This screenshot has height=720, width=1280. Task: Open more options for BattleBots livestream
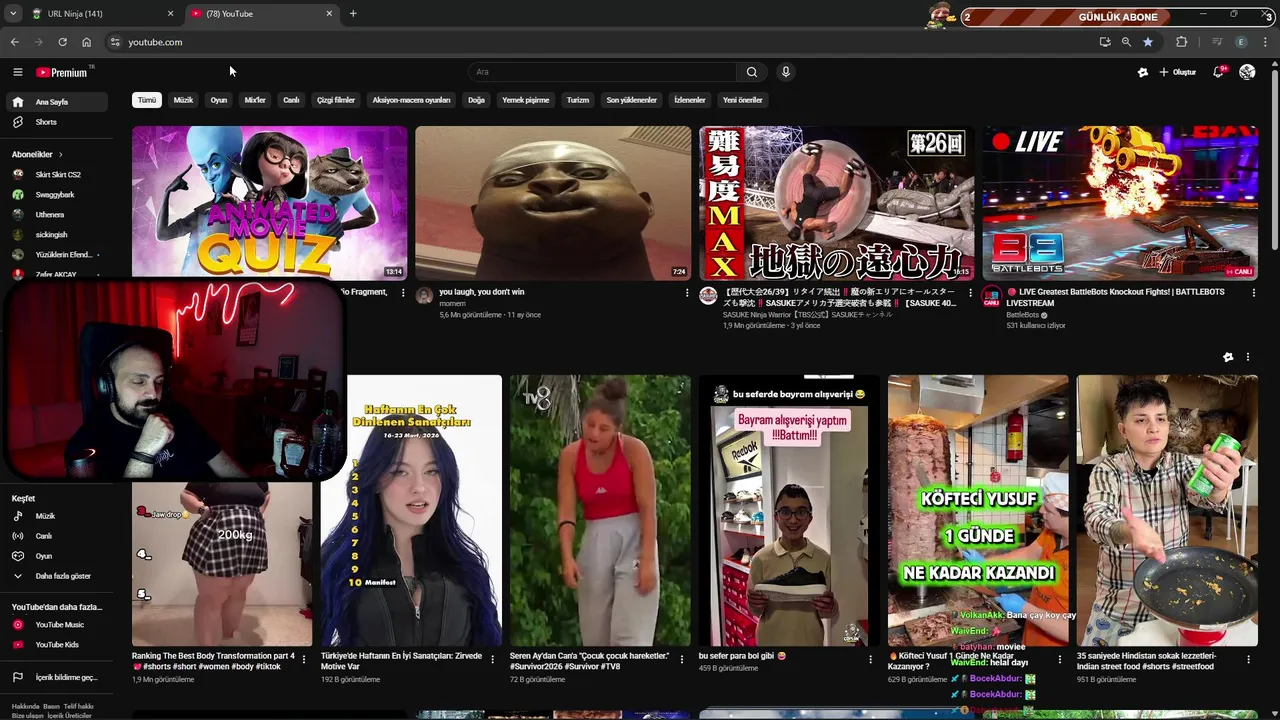pyautogui.click(x=1254, y=293)
